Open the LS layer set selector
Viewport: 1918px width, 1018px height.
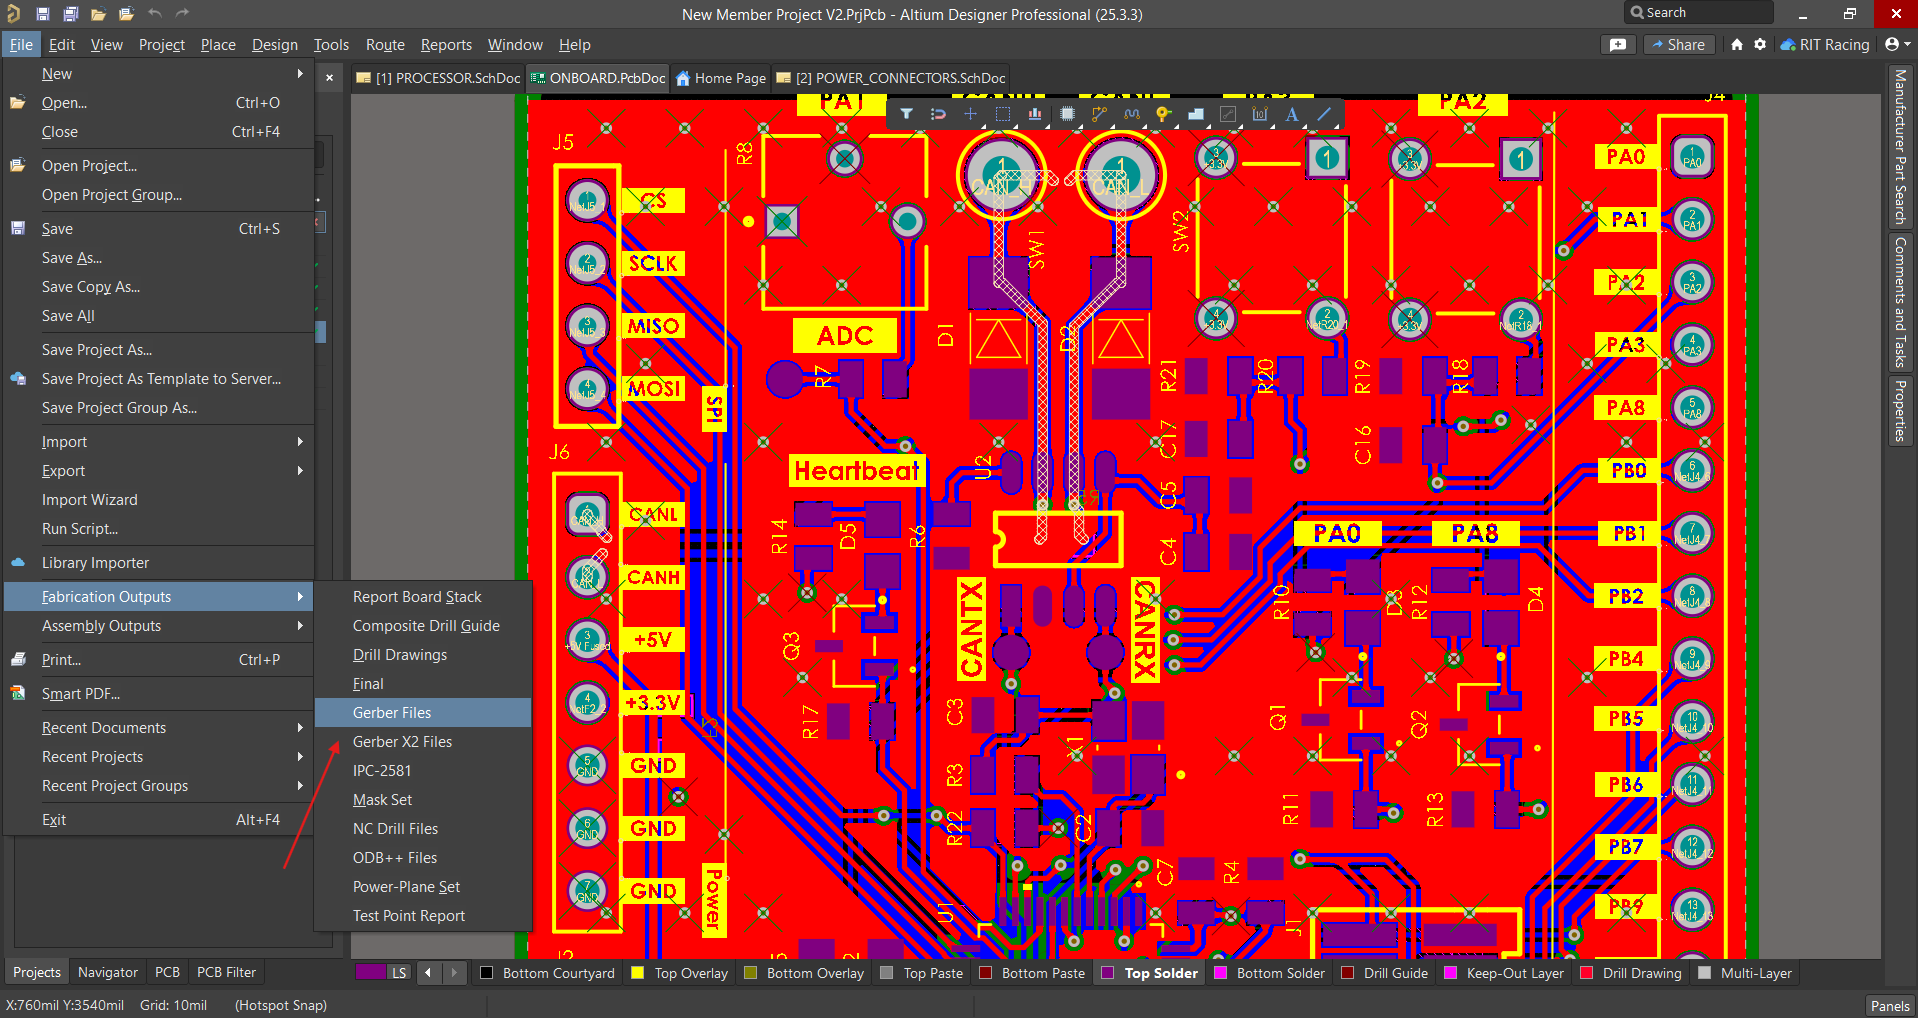click(384, 973)
